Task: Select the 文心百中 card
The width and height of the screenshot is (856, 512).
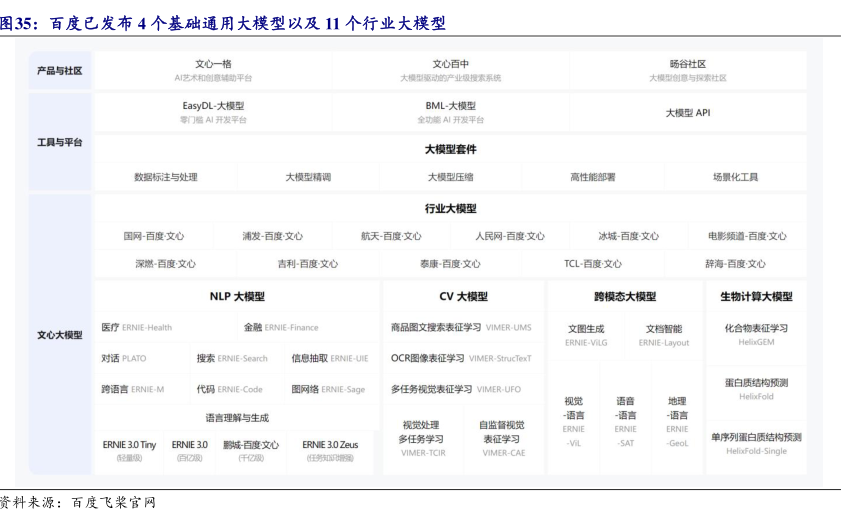Action: tap(450, 70)
